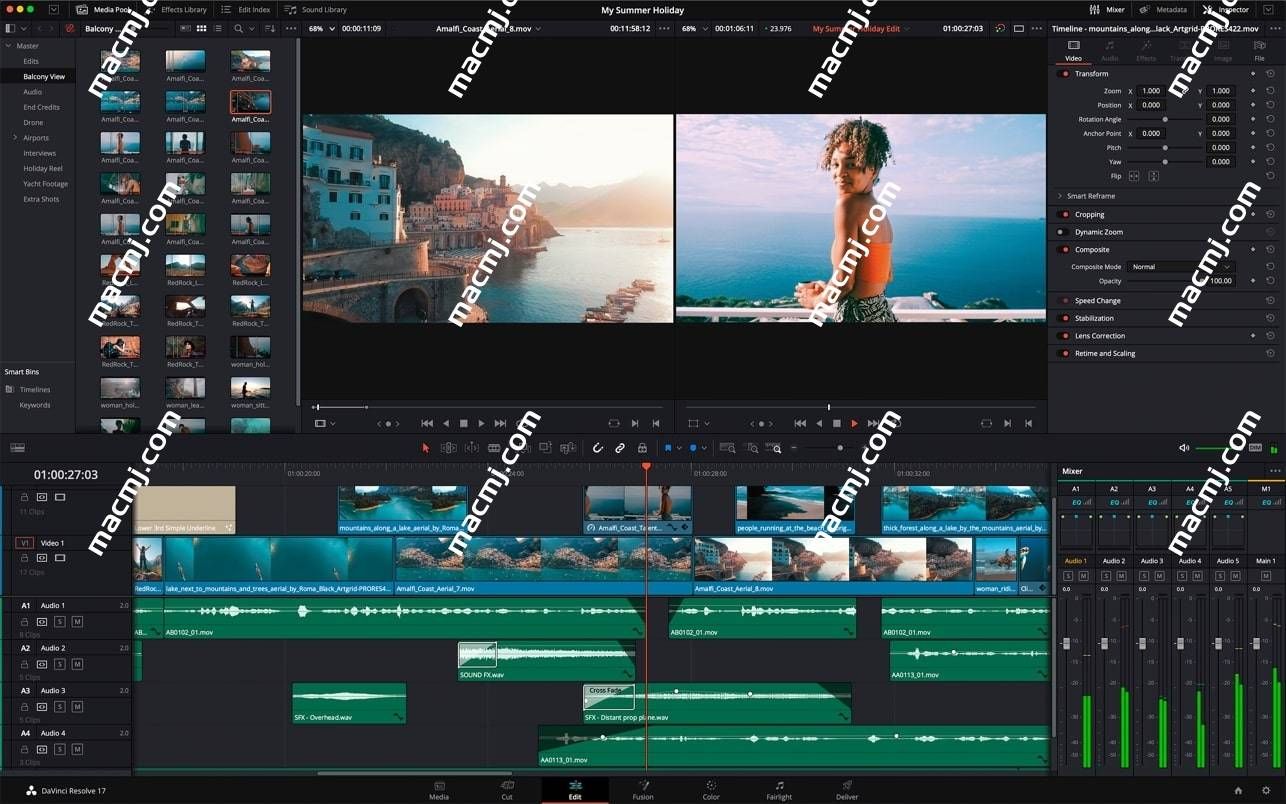The image size is (1286, 804).
Task: Open the Sound Library panel
Action: click(x=316, y=9)
